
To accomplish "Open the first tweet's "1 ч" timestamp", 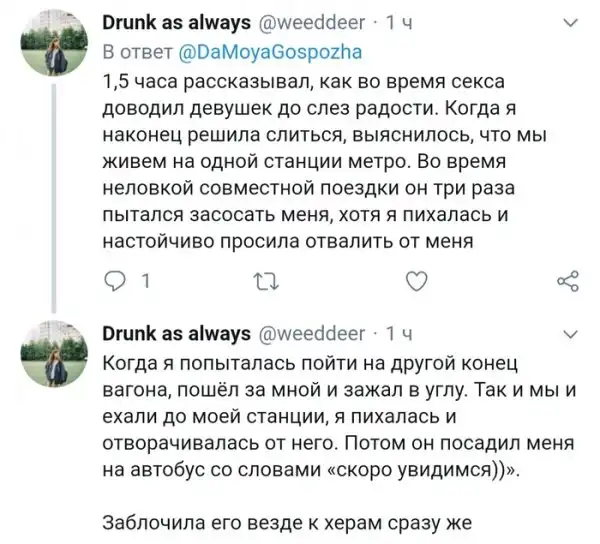I will point(399,24).
